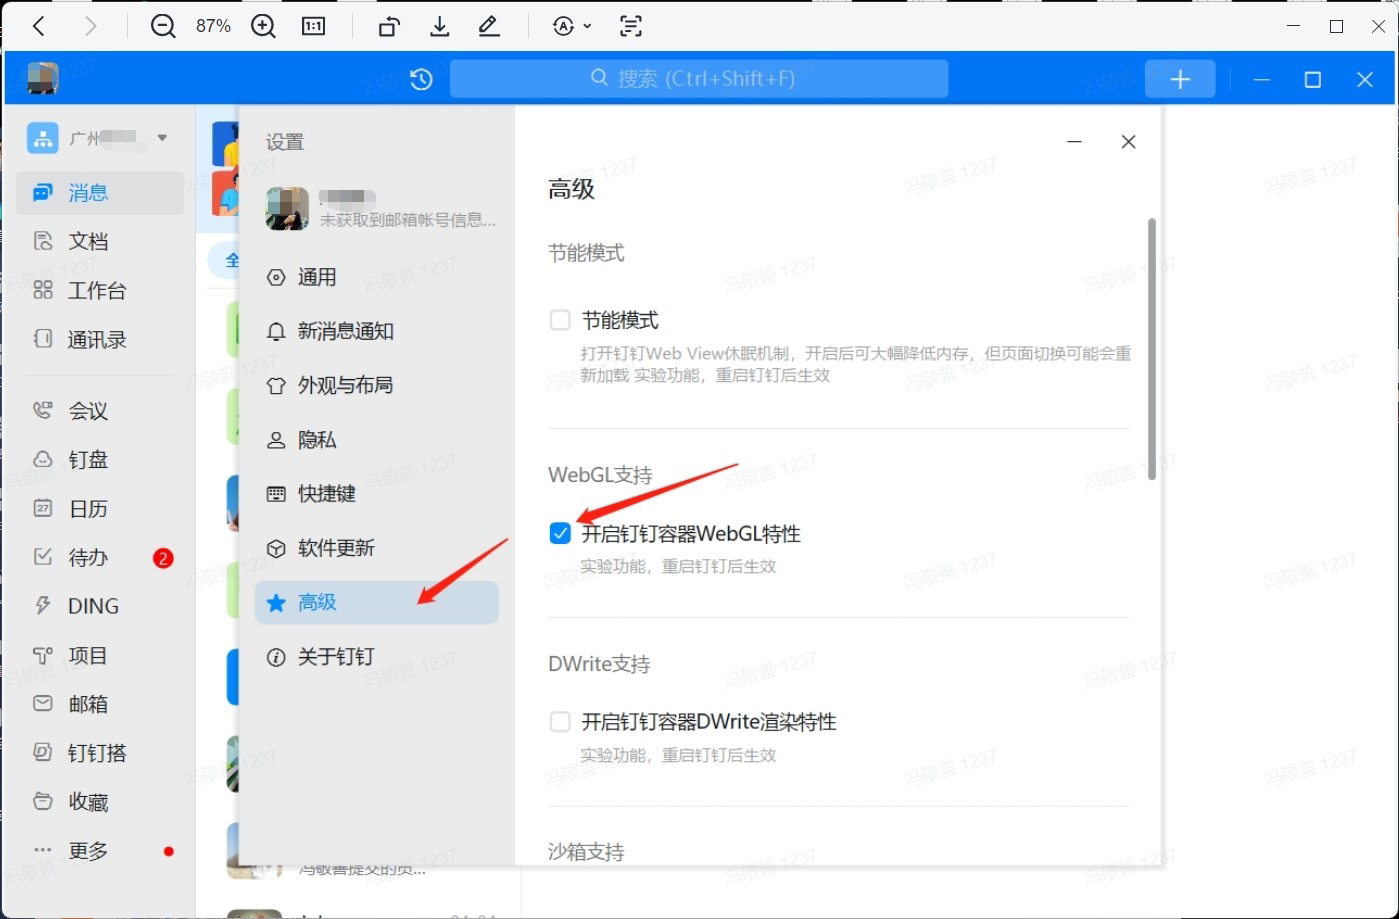This screenshot has width=1399, height=919.
Task: Select 关于钉钉 settings tab
Action: tap(376, 656)
